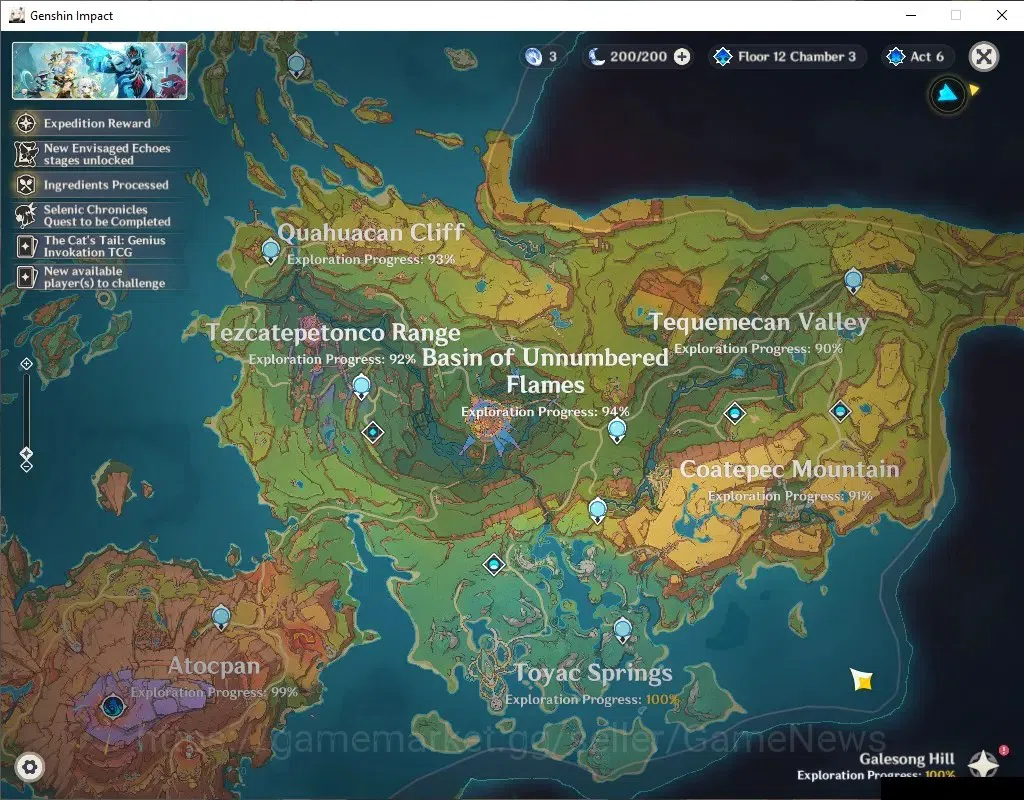This screenshot has width=1024, height=800.
Task: Open map settings gear icon
Action: tap(29, 767)
